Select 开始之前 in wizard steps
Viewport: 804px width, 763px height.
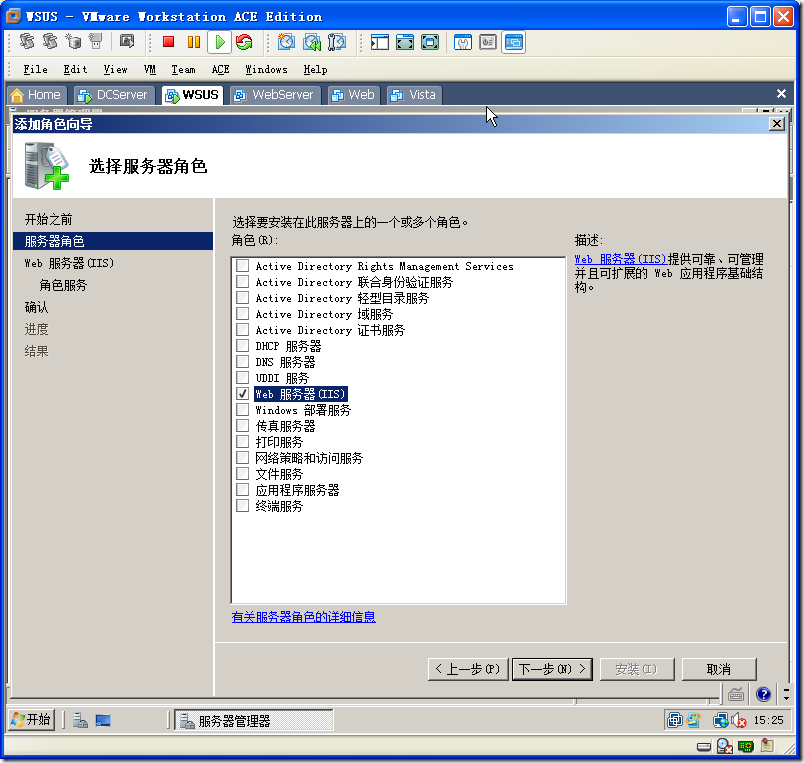click(49, 219)
